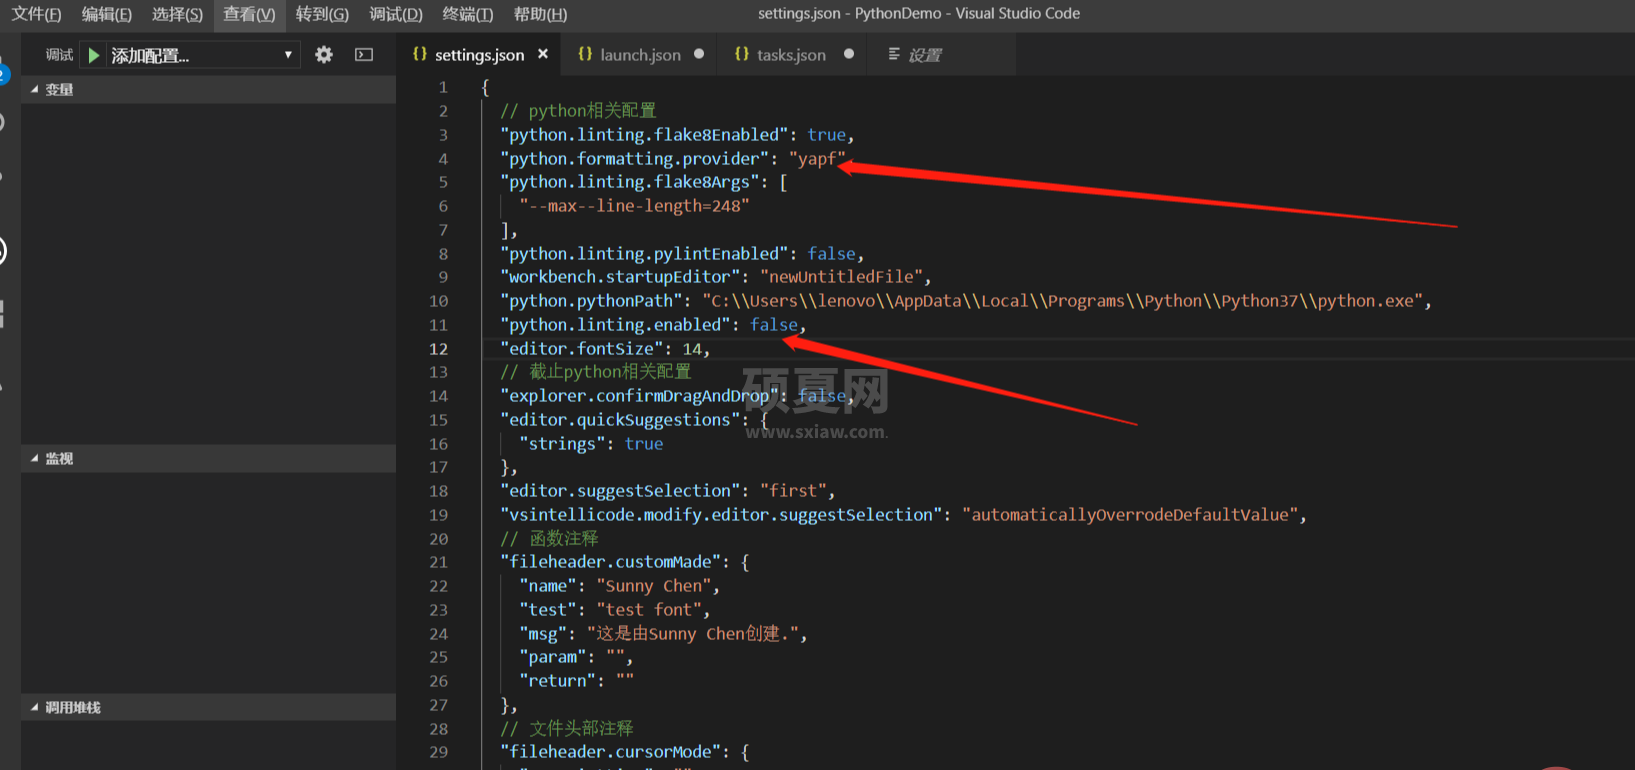Click the "python.formatting.provider" key
1635x770 pixels.
coord(635,159)
